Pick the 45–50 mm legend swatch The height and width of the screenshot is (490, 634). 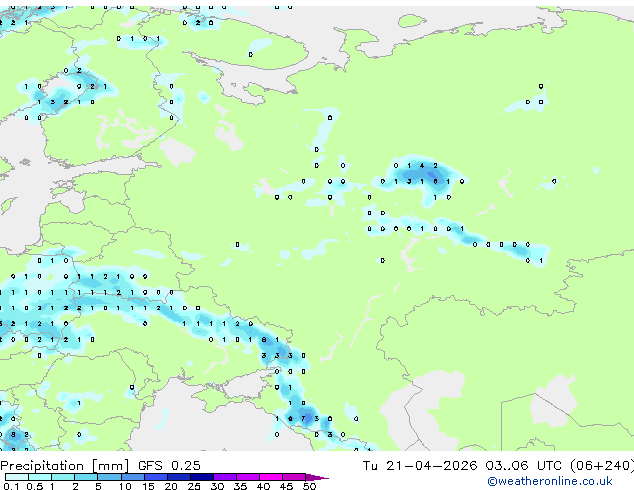pos(294,477)
